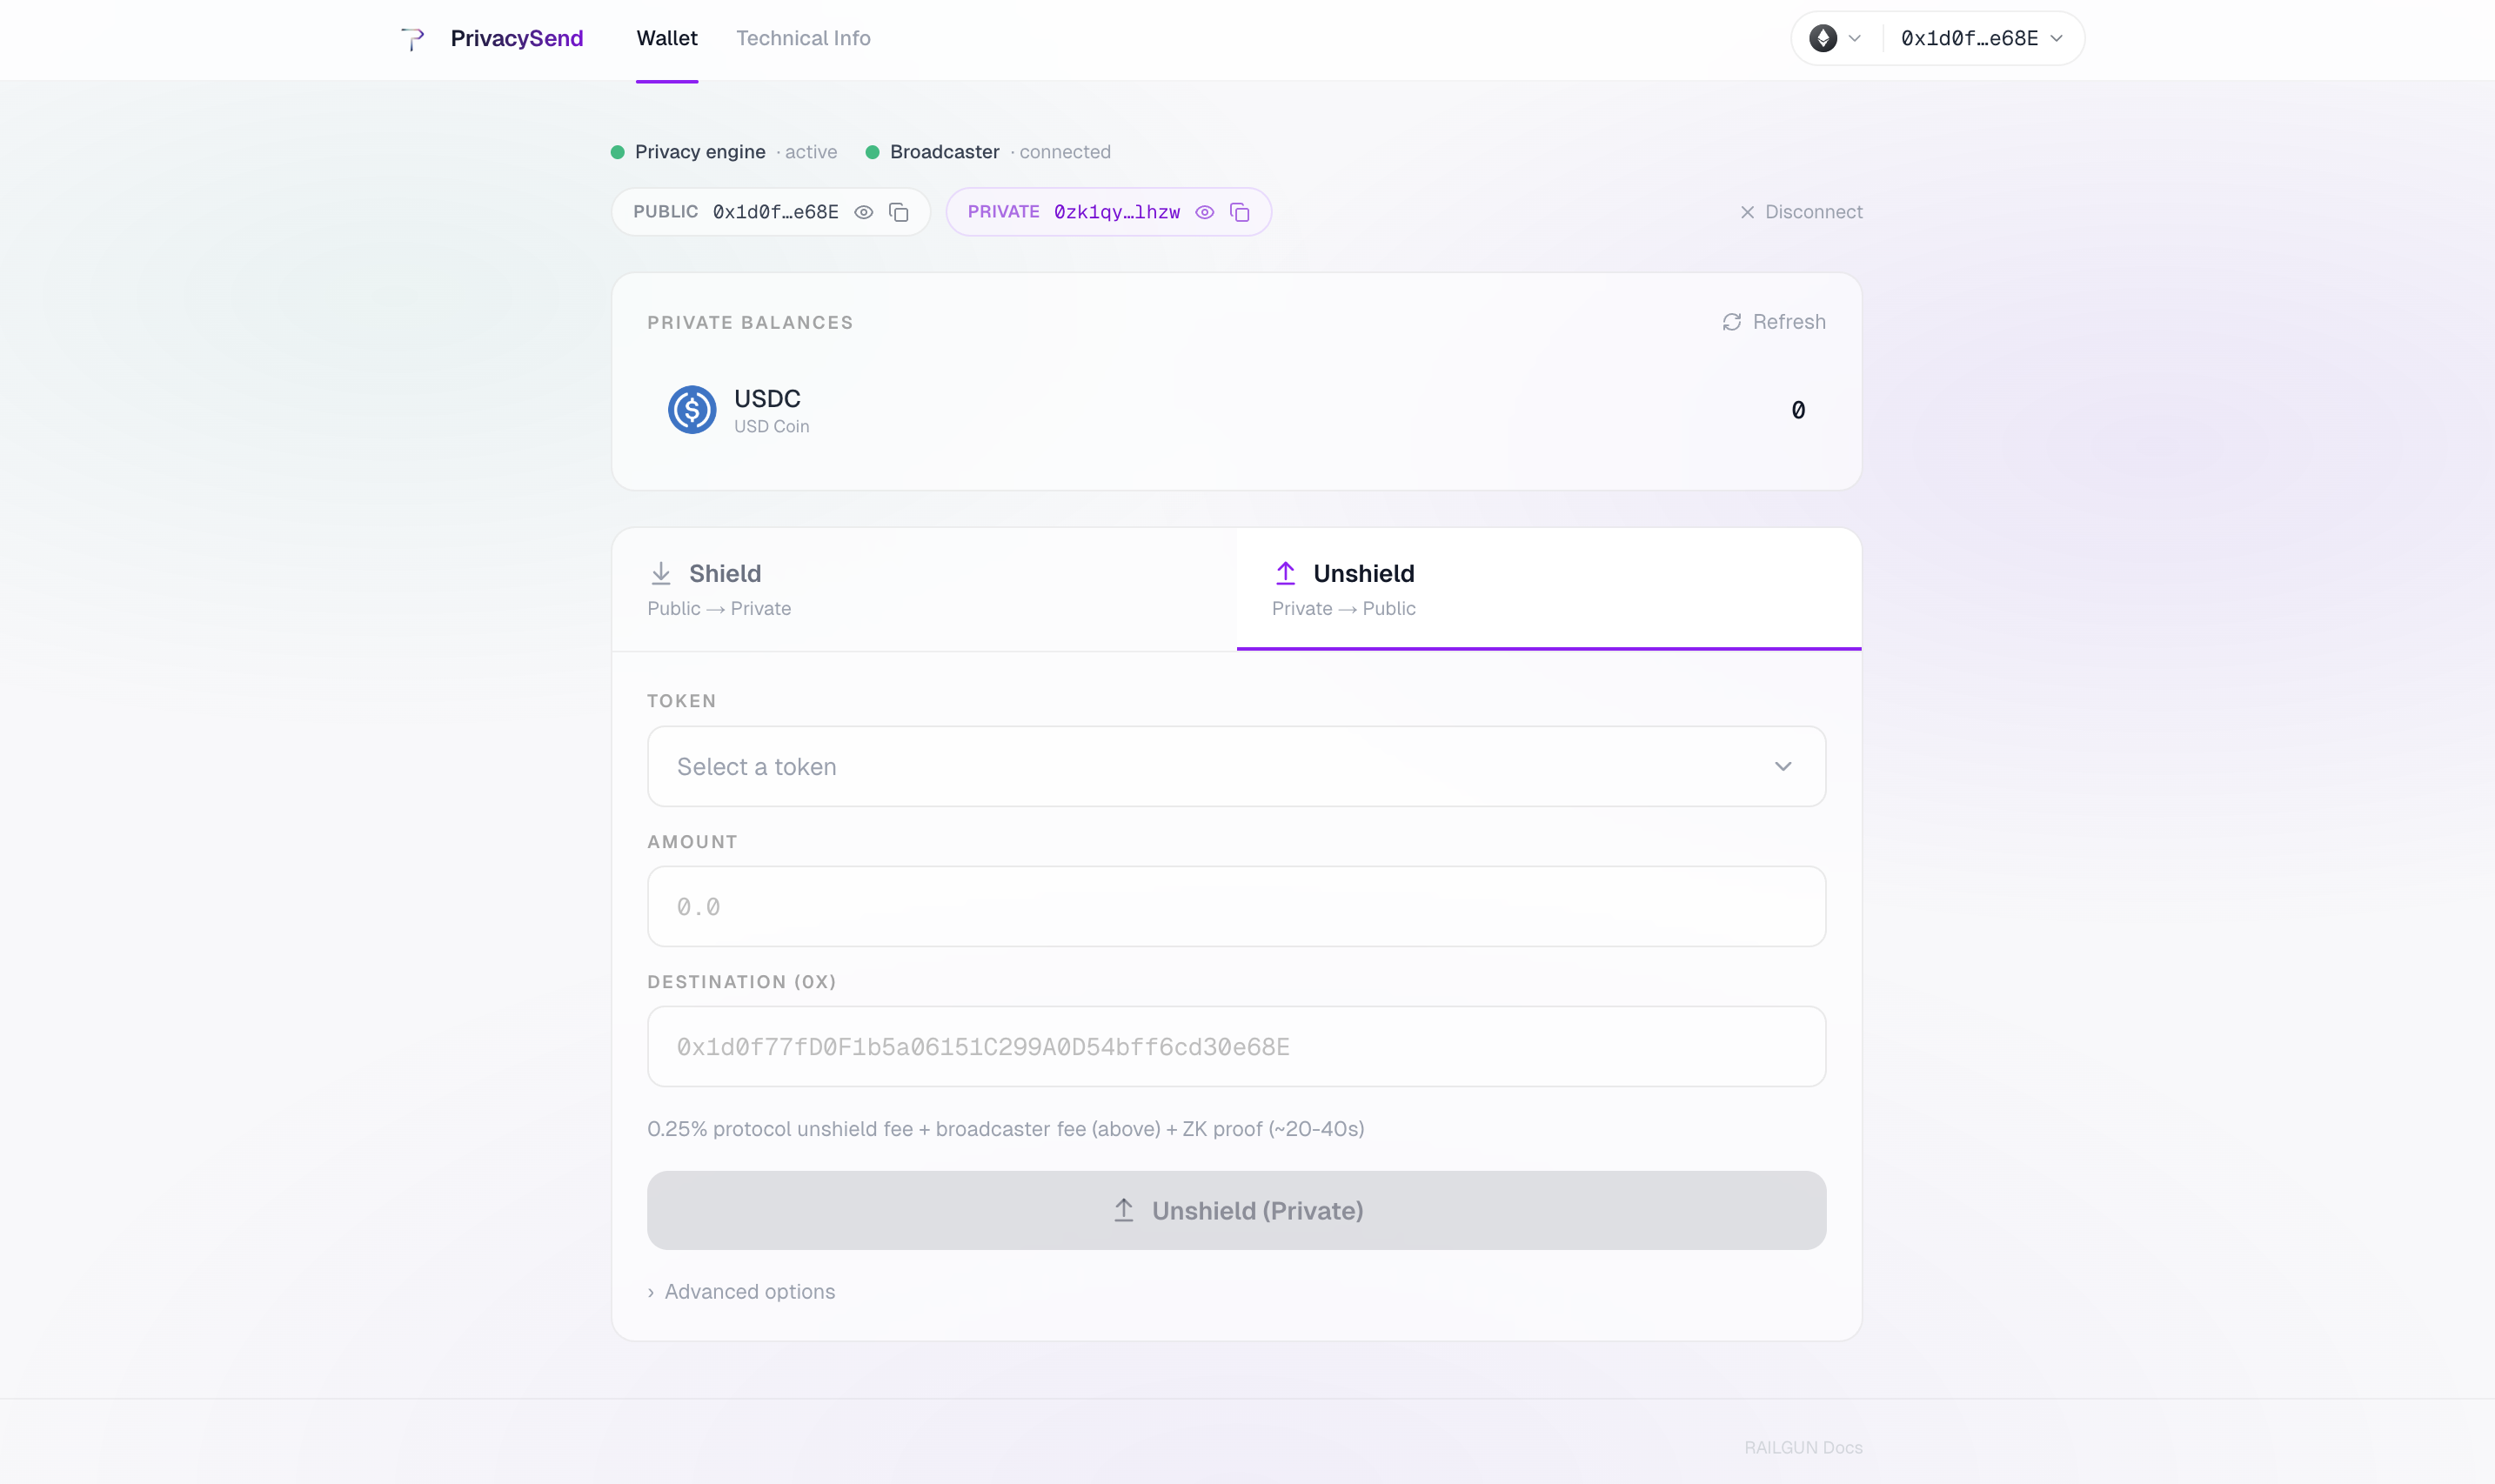Click the Unshield (Private) button
The width and height of the screenshot is (2495, 1484).
1236,1210
